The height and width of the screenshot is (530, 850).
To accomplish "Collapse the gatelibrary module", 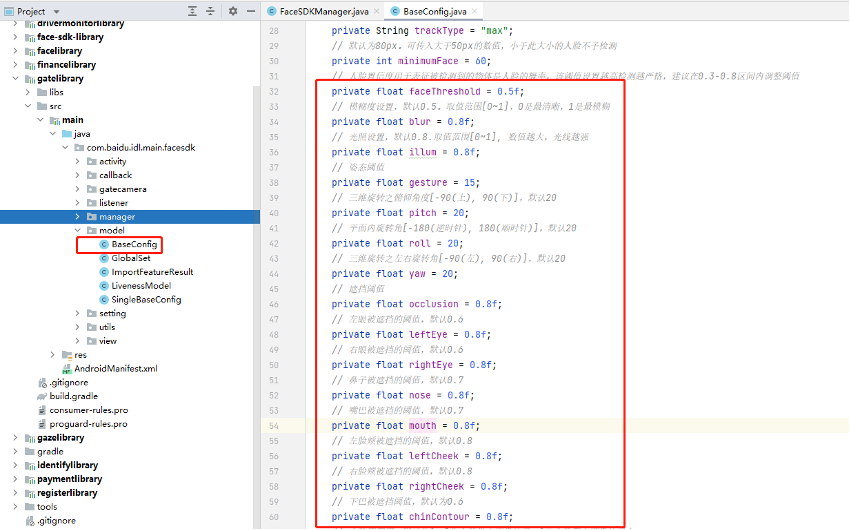I will click(x=15, y=79).
